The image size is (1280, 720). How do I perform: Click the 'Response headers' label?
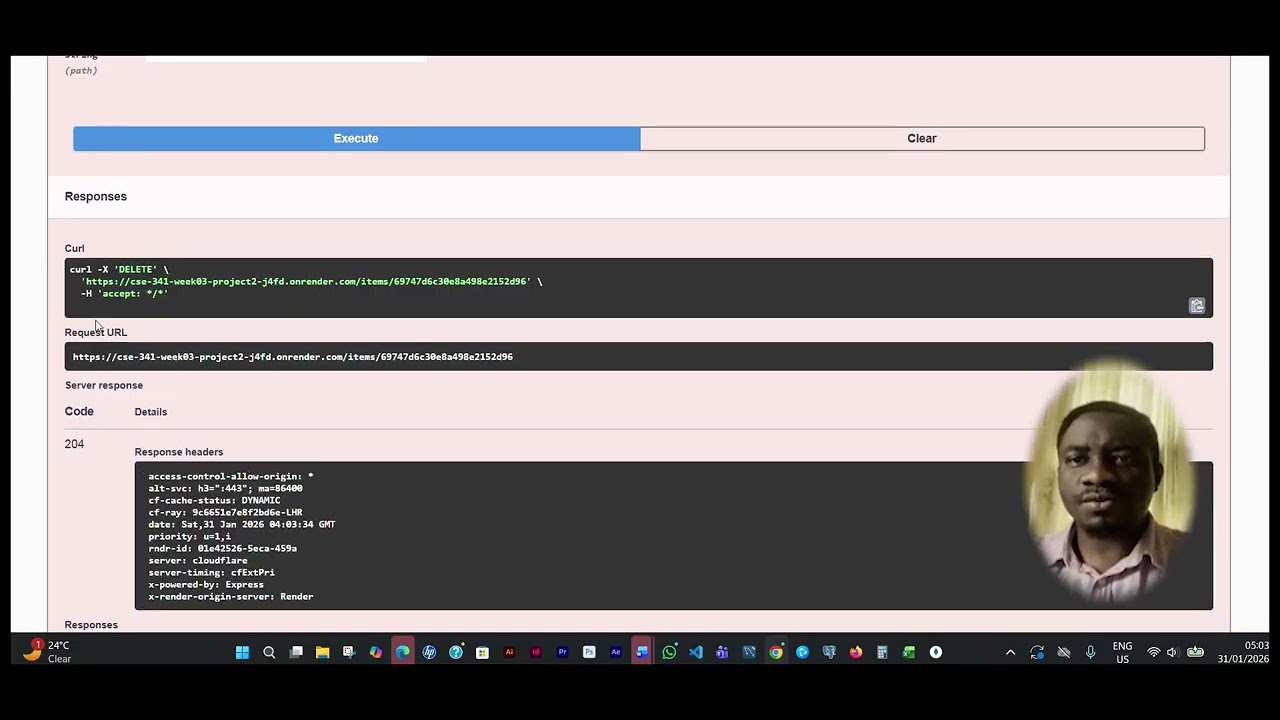click(179, 452)
